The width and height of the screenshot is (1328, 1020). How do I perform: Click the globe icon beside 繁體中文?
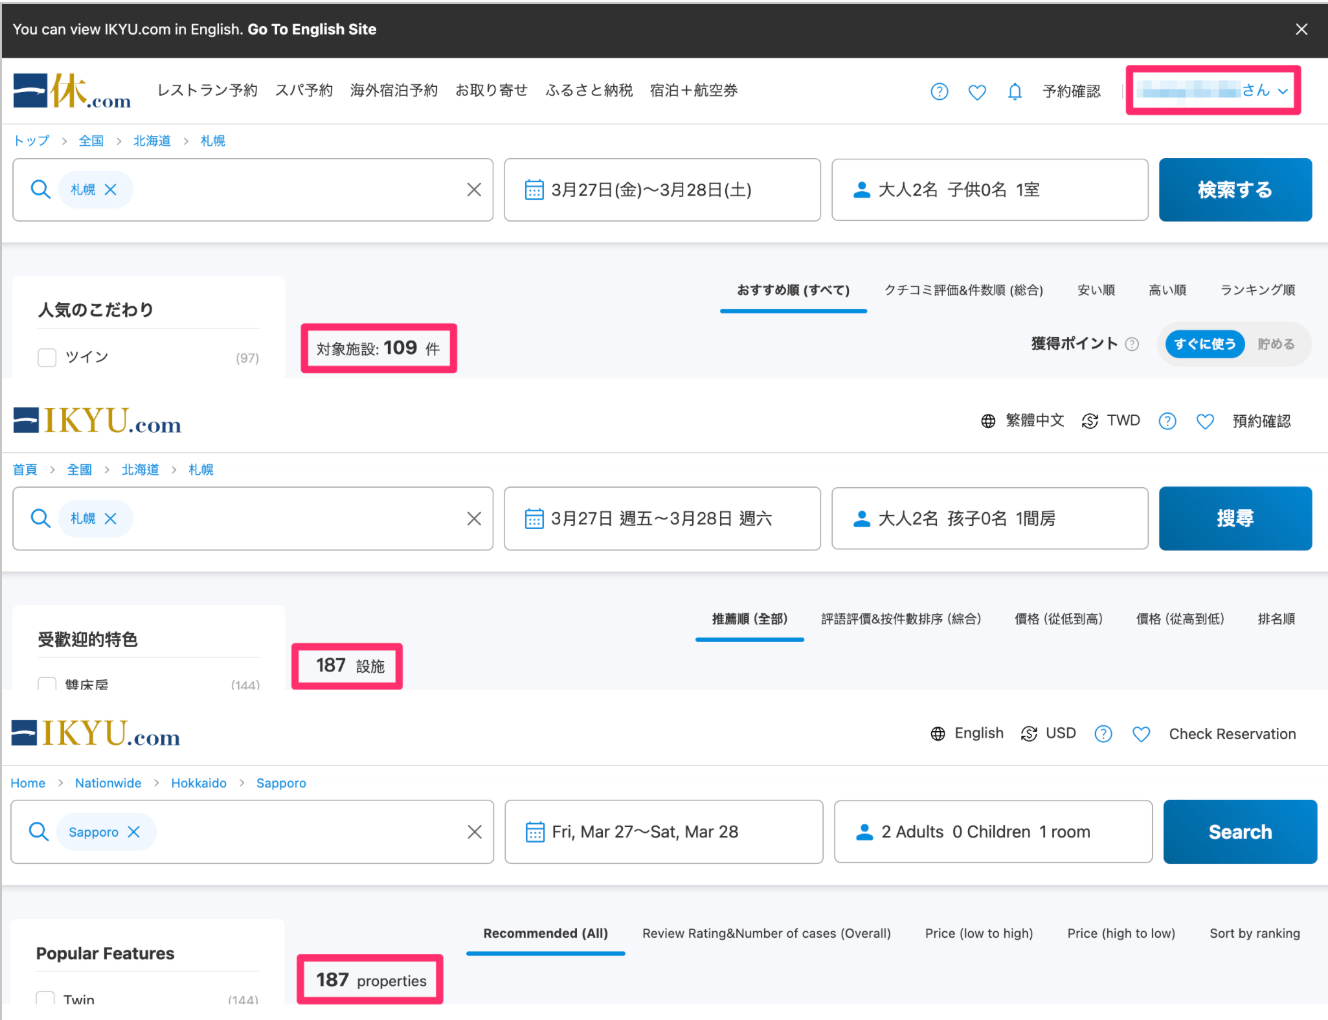pos(988,420)
